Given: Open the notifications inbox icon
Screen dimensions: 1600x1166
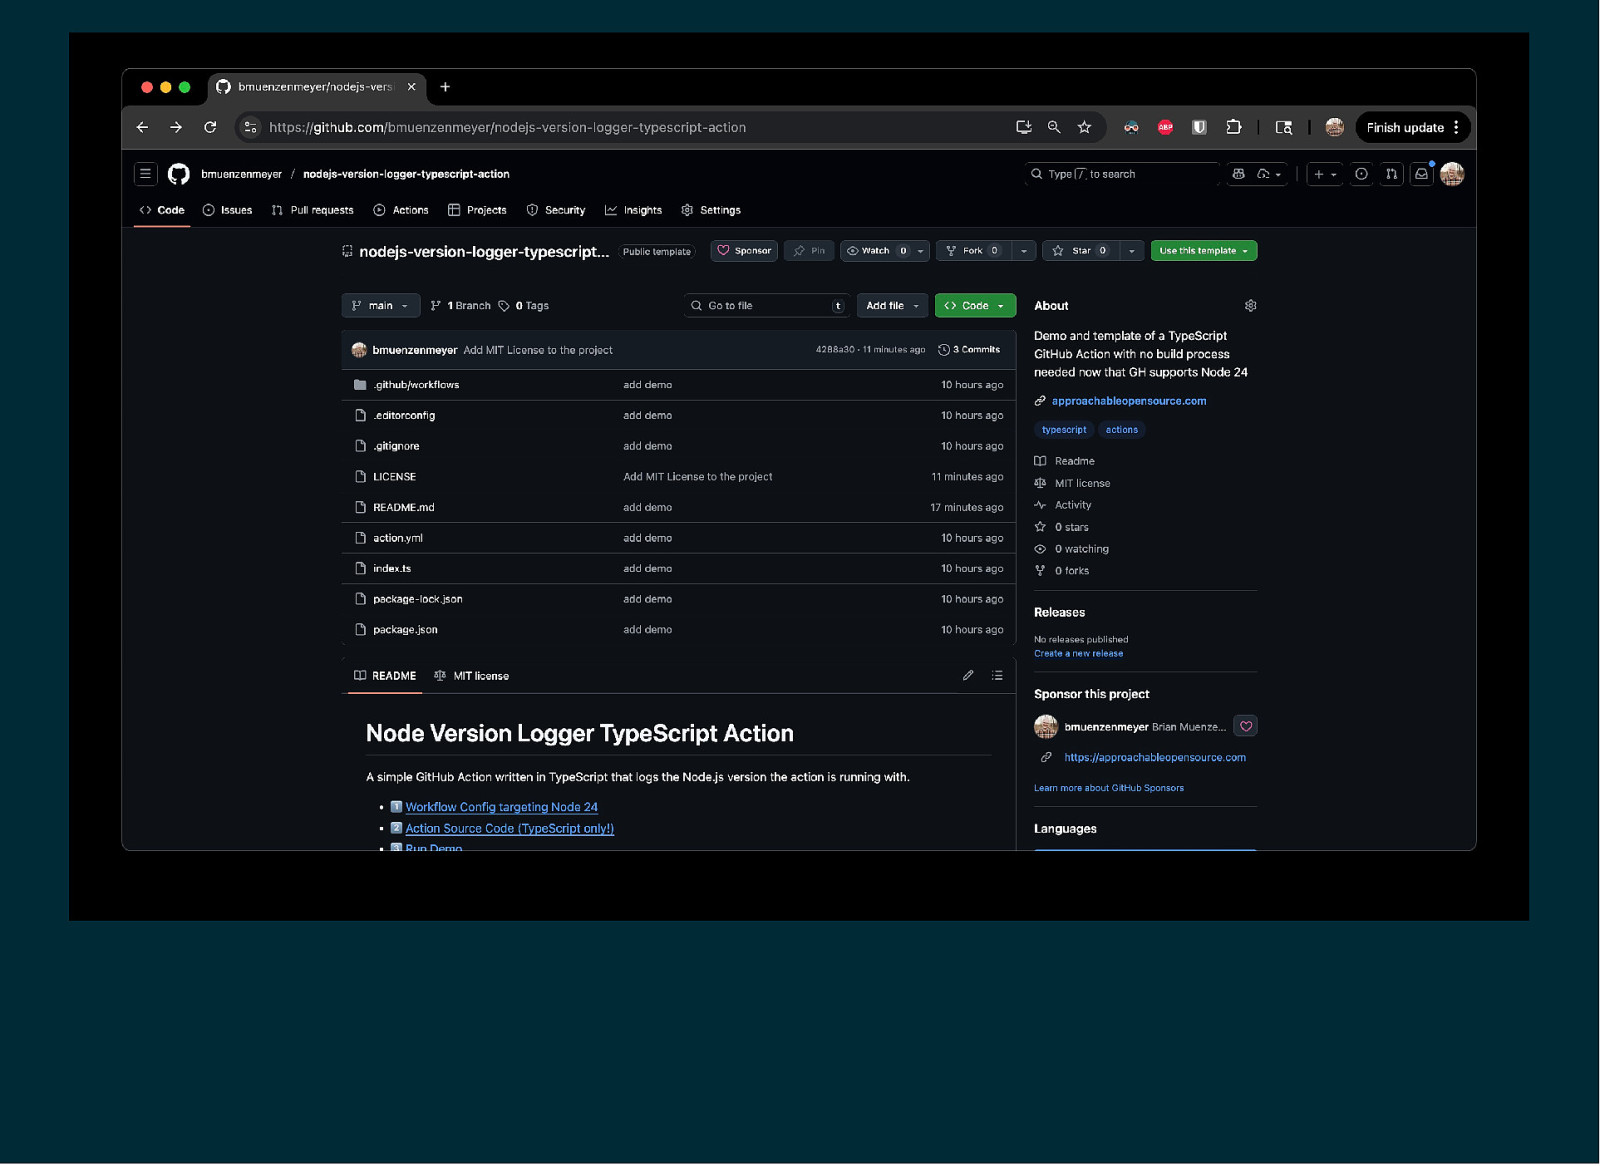Looking at the screenshot, I should 1421,174.
